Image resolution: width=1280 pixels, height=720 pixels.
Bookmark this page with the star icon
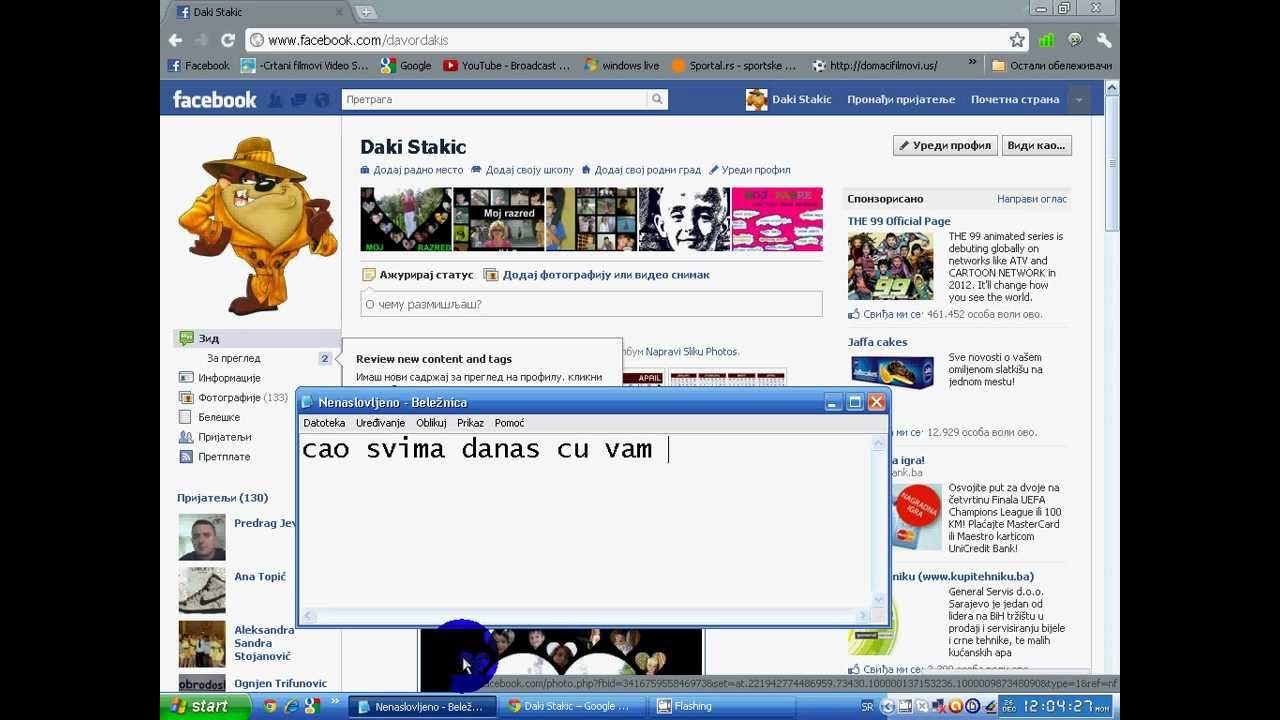click(x=1017, y=40)
